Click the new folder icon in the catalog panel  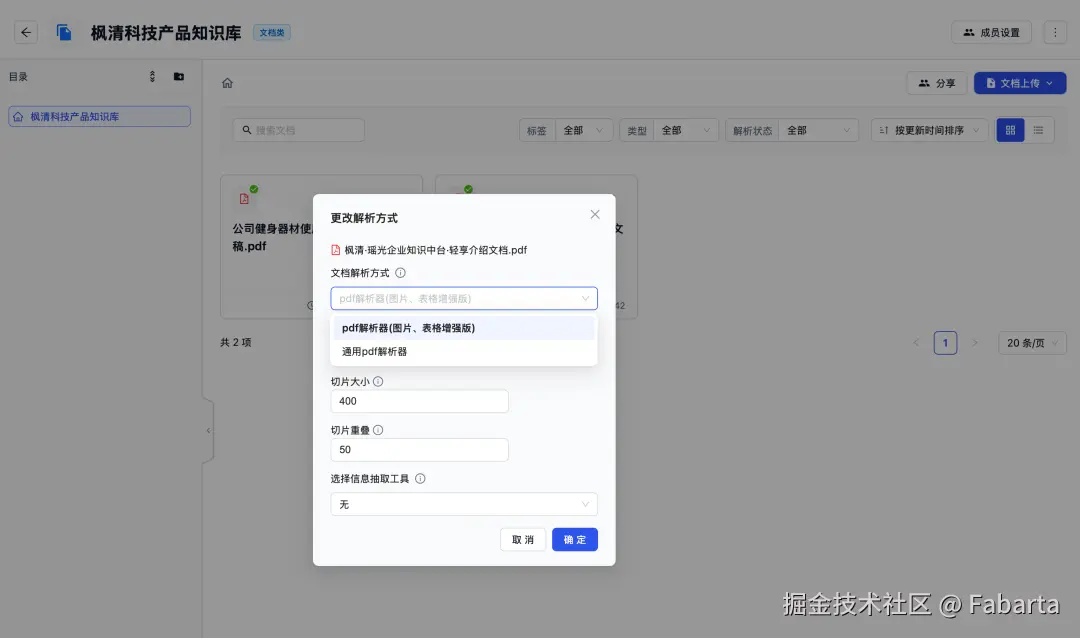(179, 76)
